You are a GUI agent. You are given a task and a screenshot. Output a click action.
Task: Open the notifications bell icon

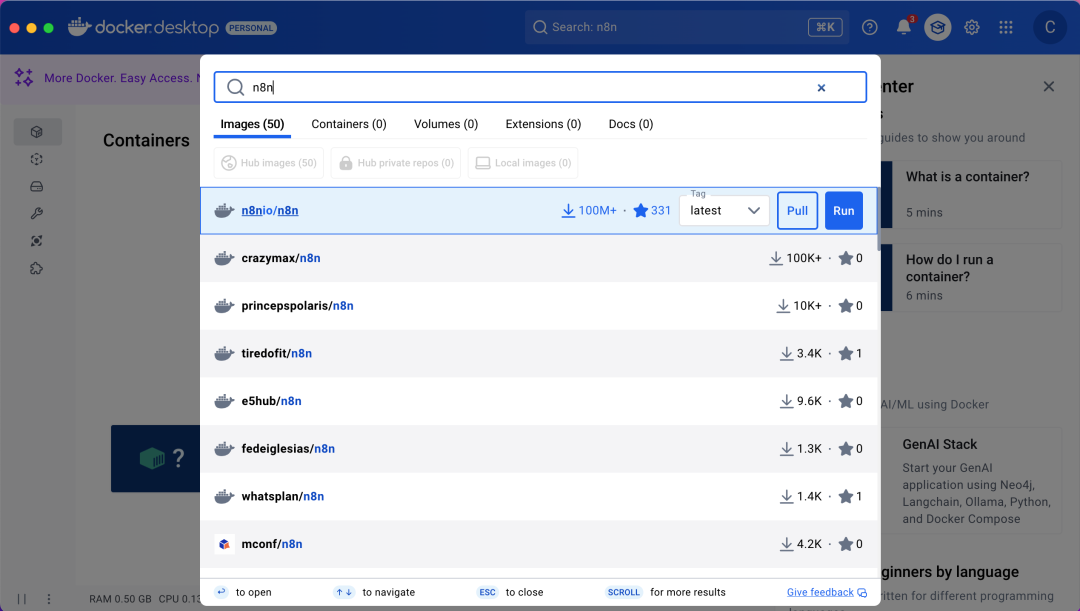pos(904,27)
